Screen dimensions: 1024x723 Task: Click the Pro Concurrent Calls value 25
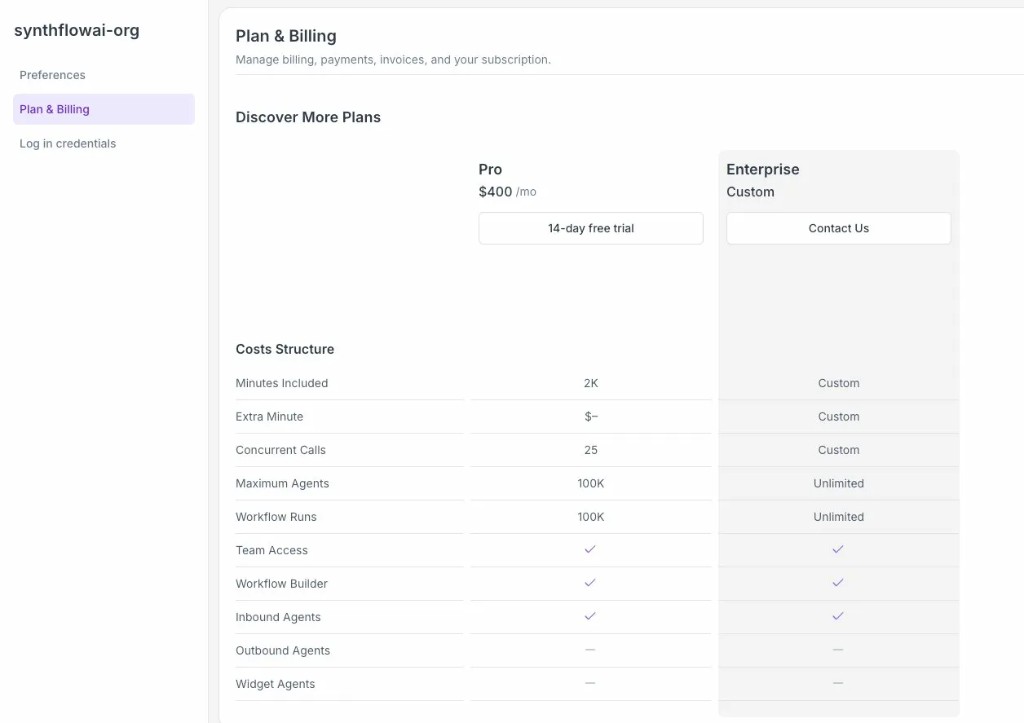point(590,450)
